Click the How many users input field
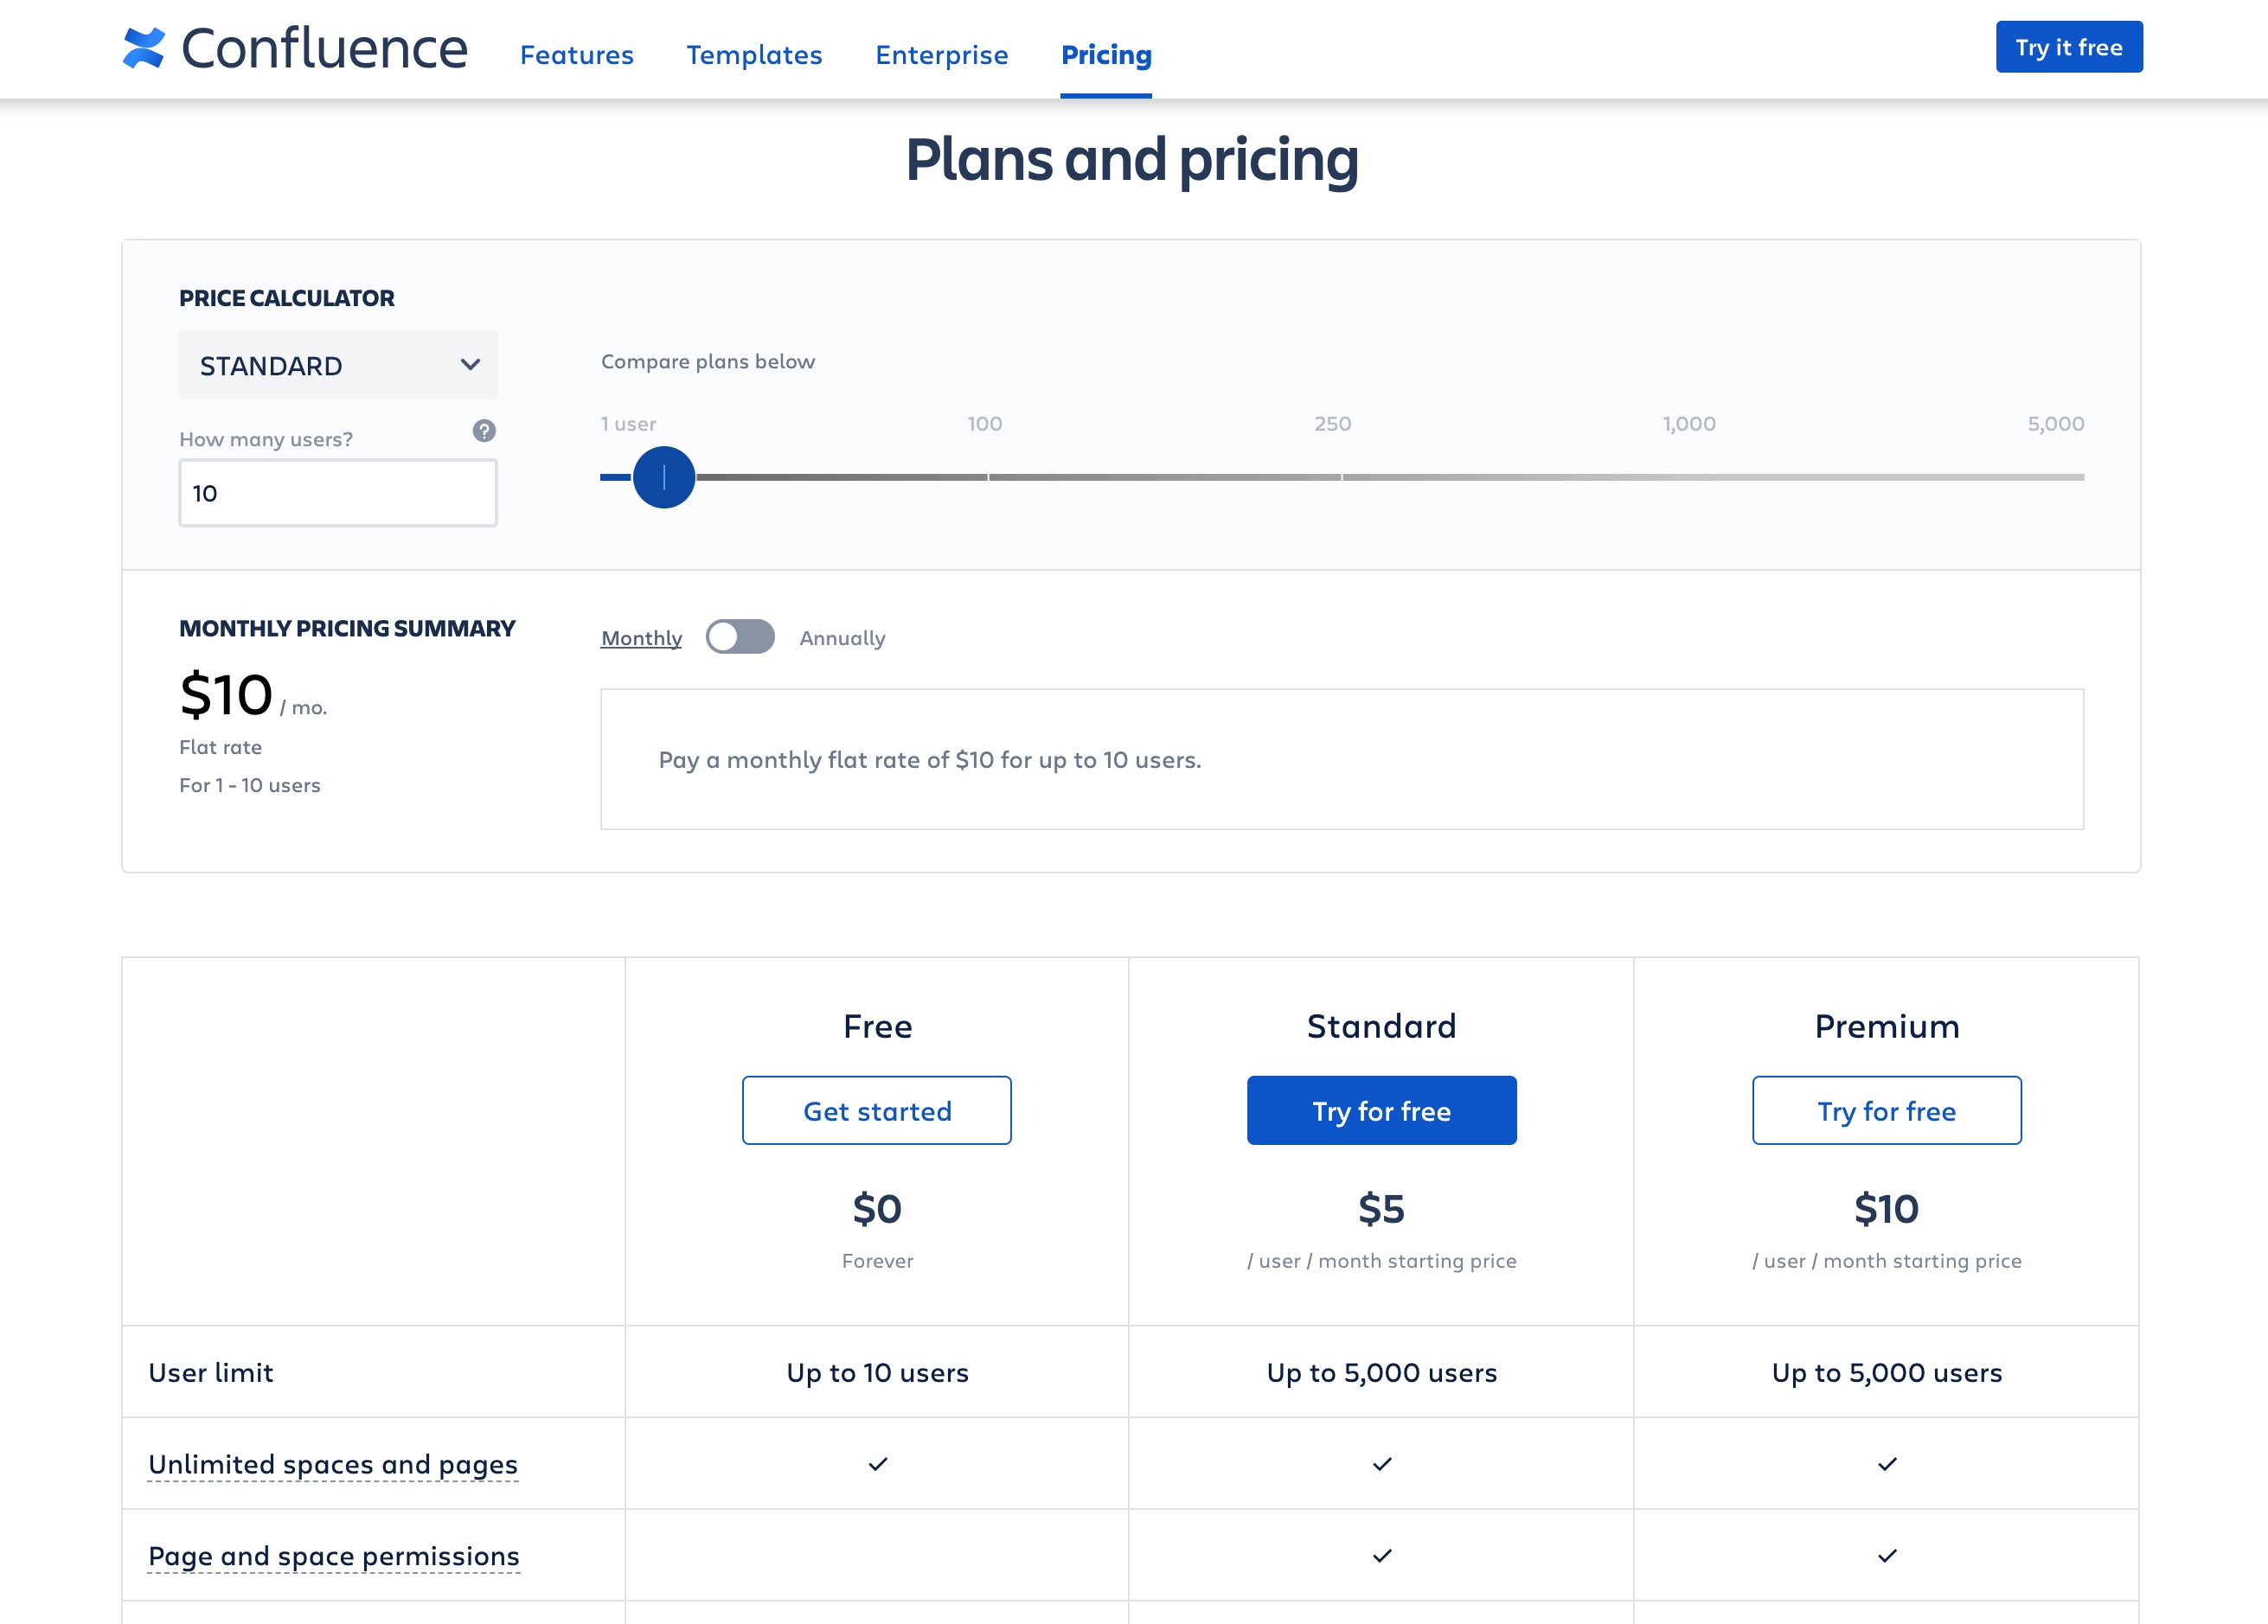 (338, 493)
